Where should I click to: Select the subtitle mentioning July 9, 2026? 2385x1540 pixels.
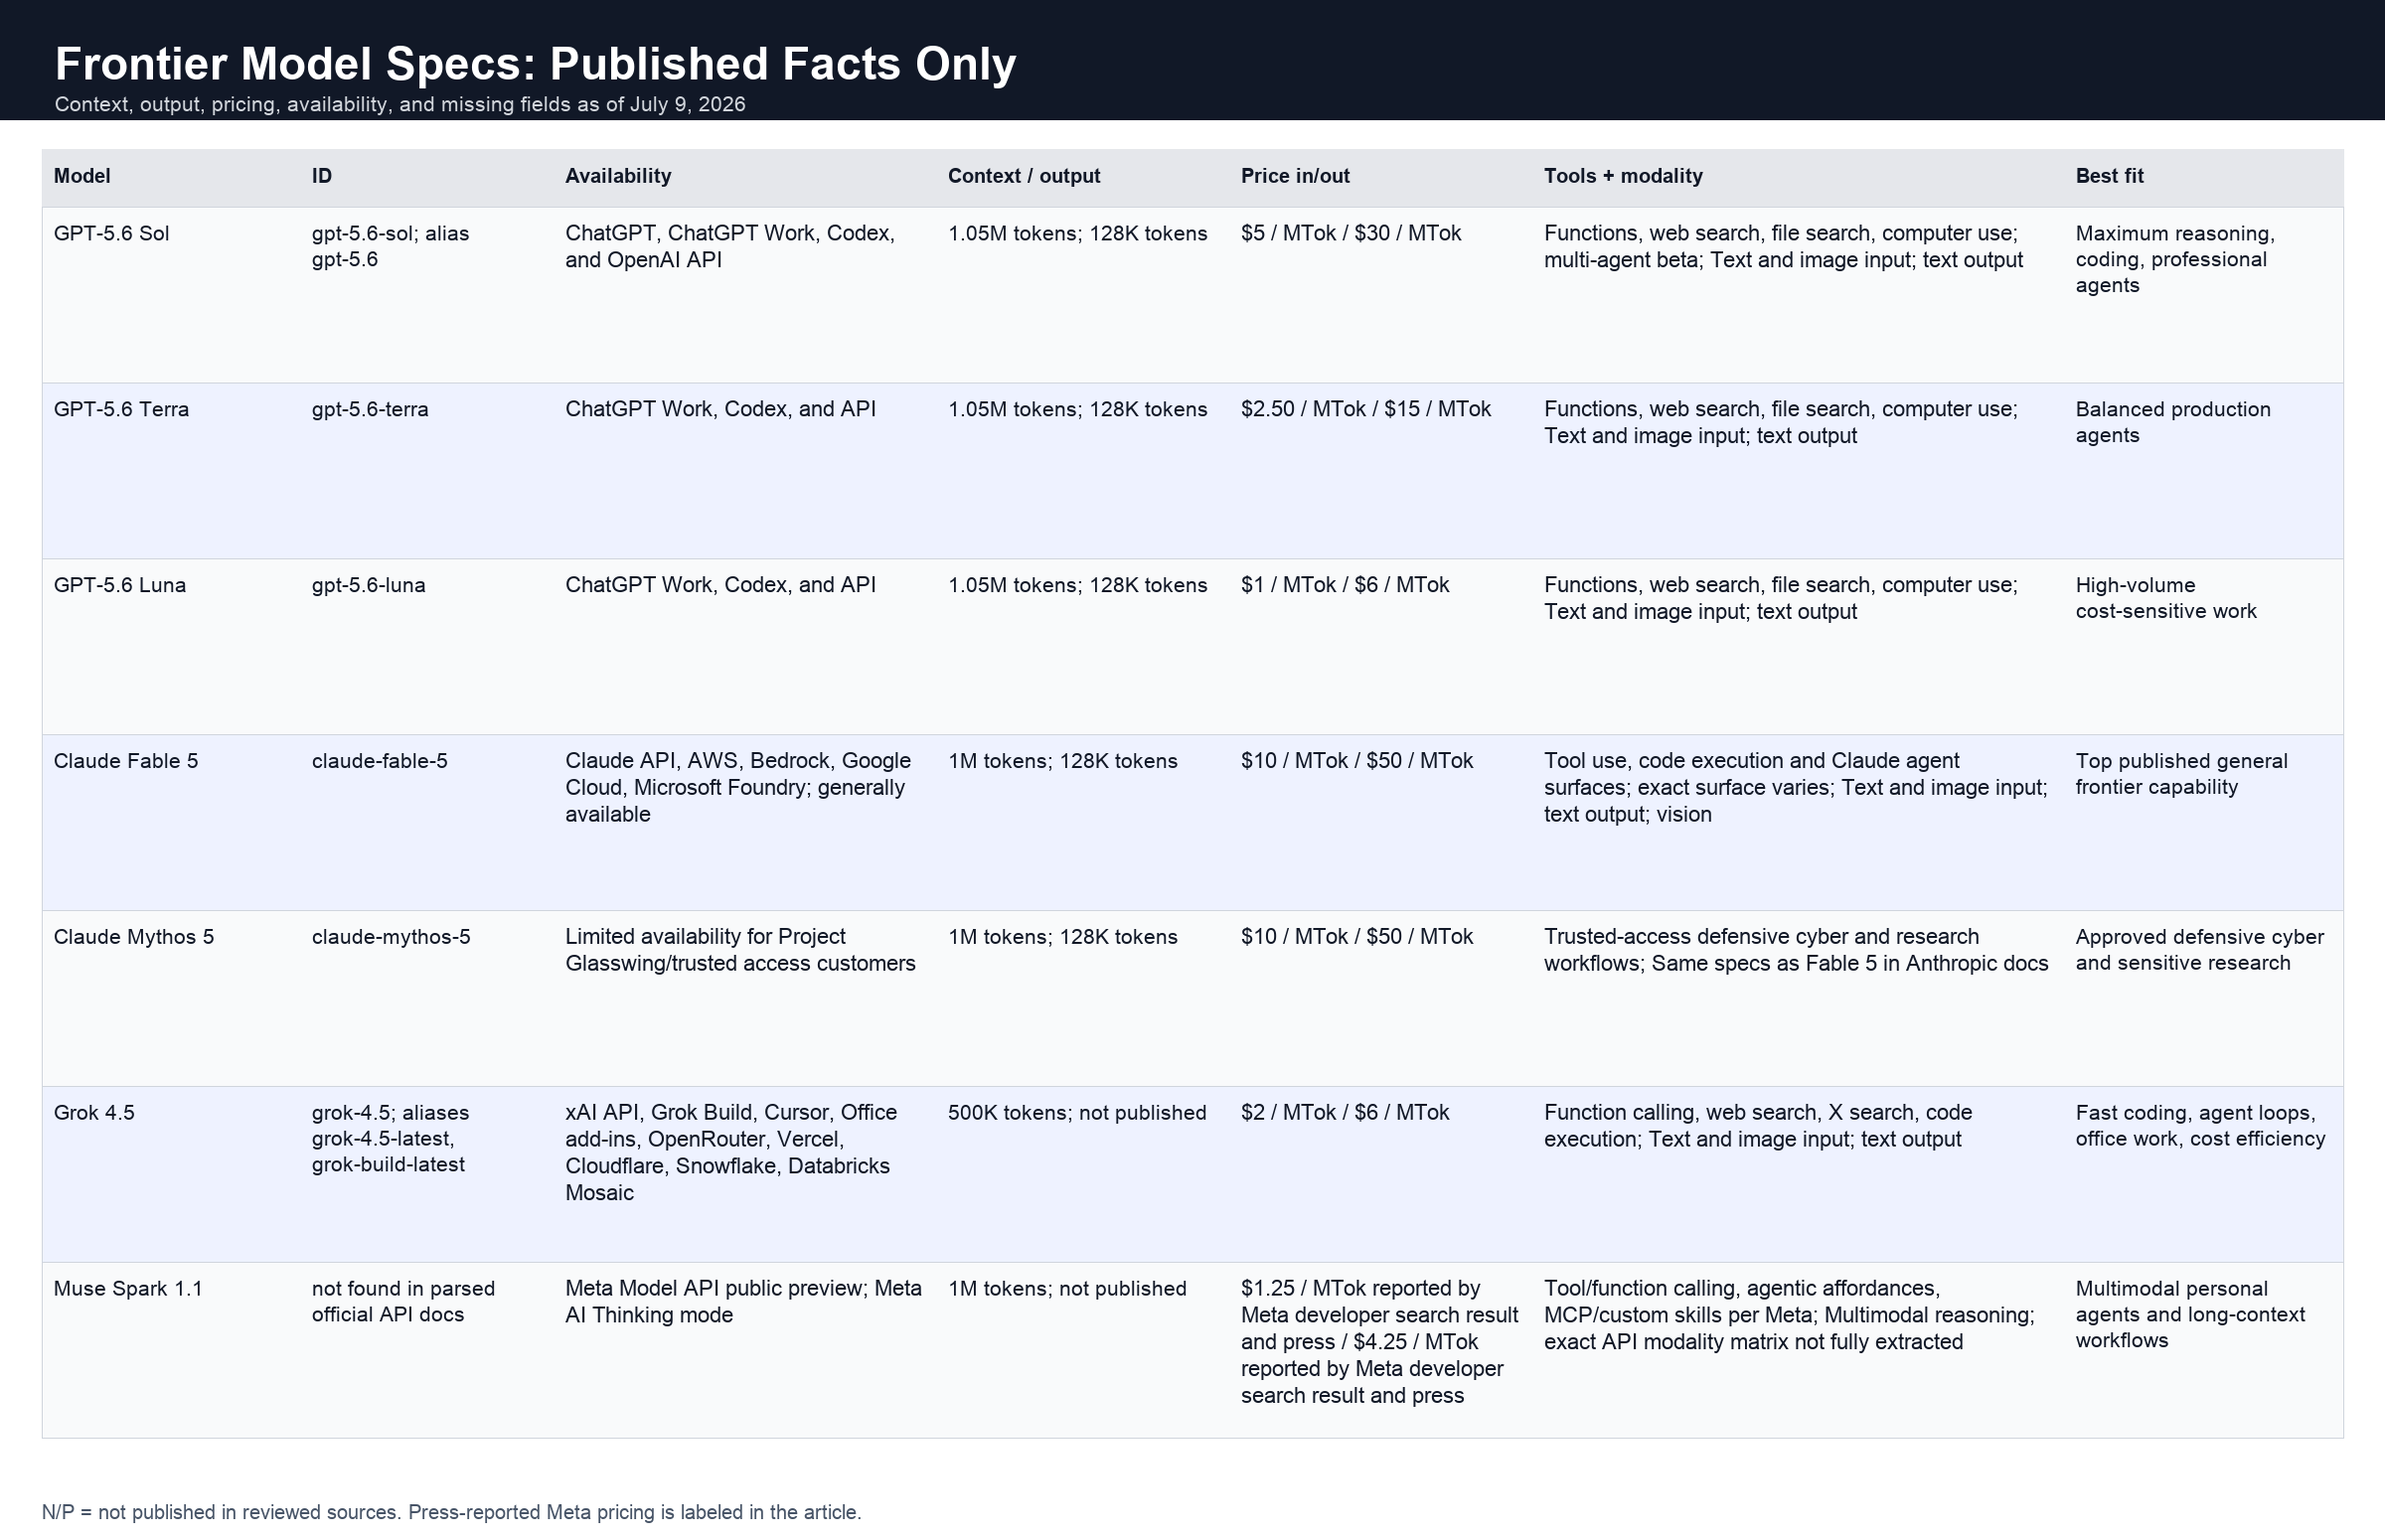click(x=400, y=105)
